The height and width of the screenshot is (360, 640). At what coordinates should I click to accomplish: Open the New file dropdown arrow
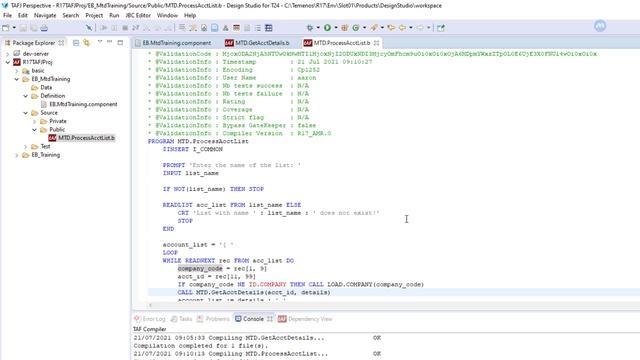click(x=14, y=28)
